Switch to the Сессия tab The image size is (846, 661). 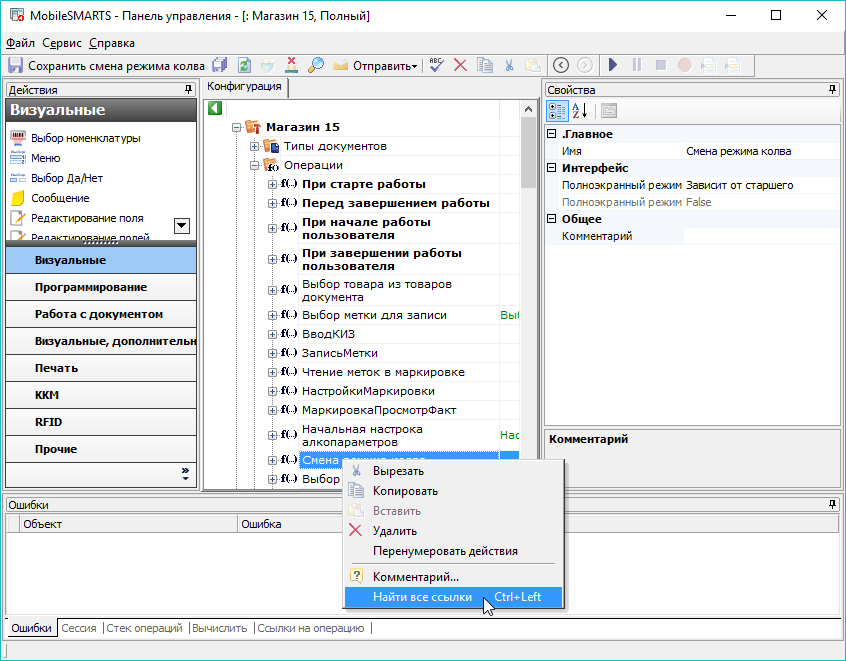(79, 628)
